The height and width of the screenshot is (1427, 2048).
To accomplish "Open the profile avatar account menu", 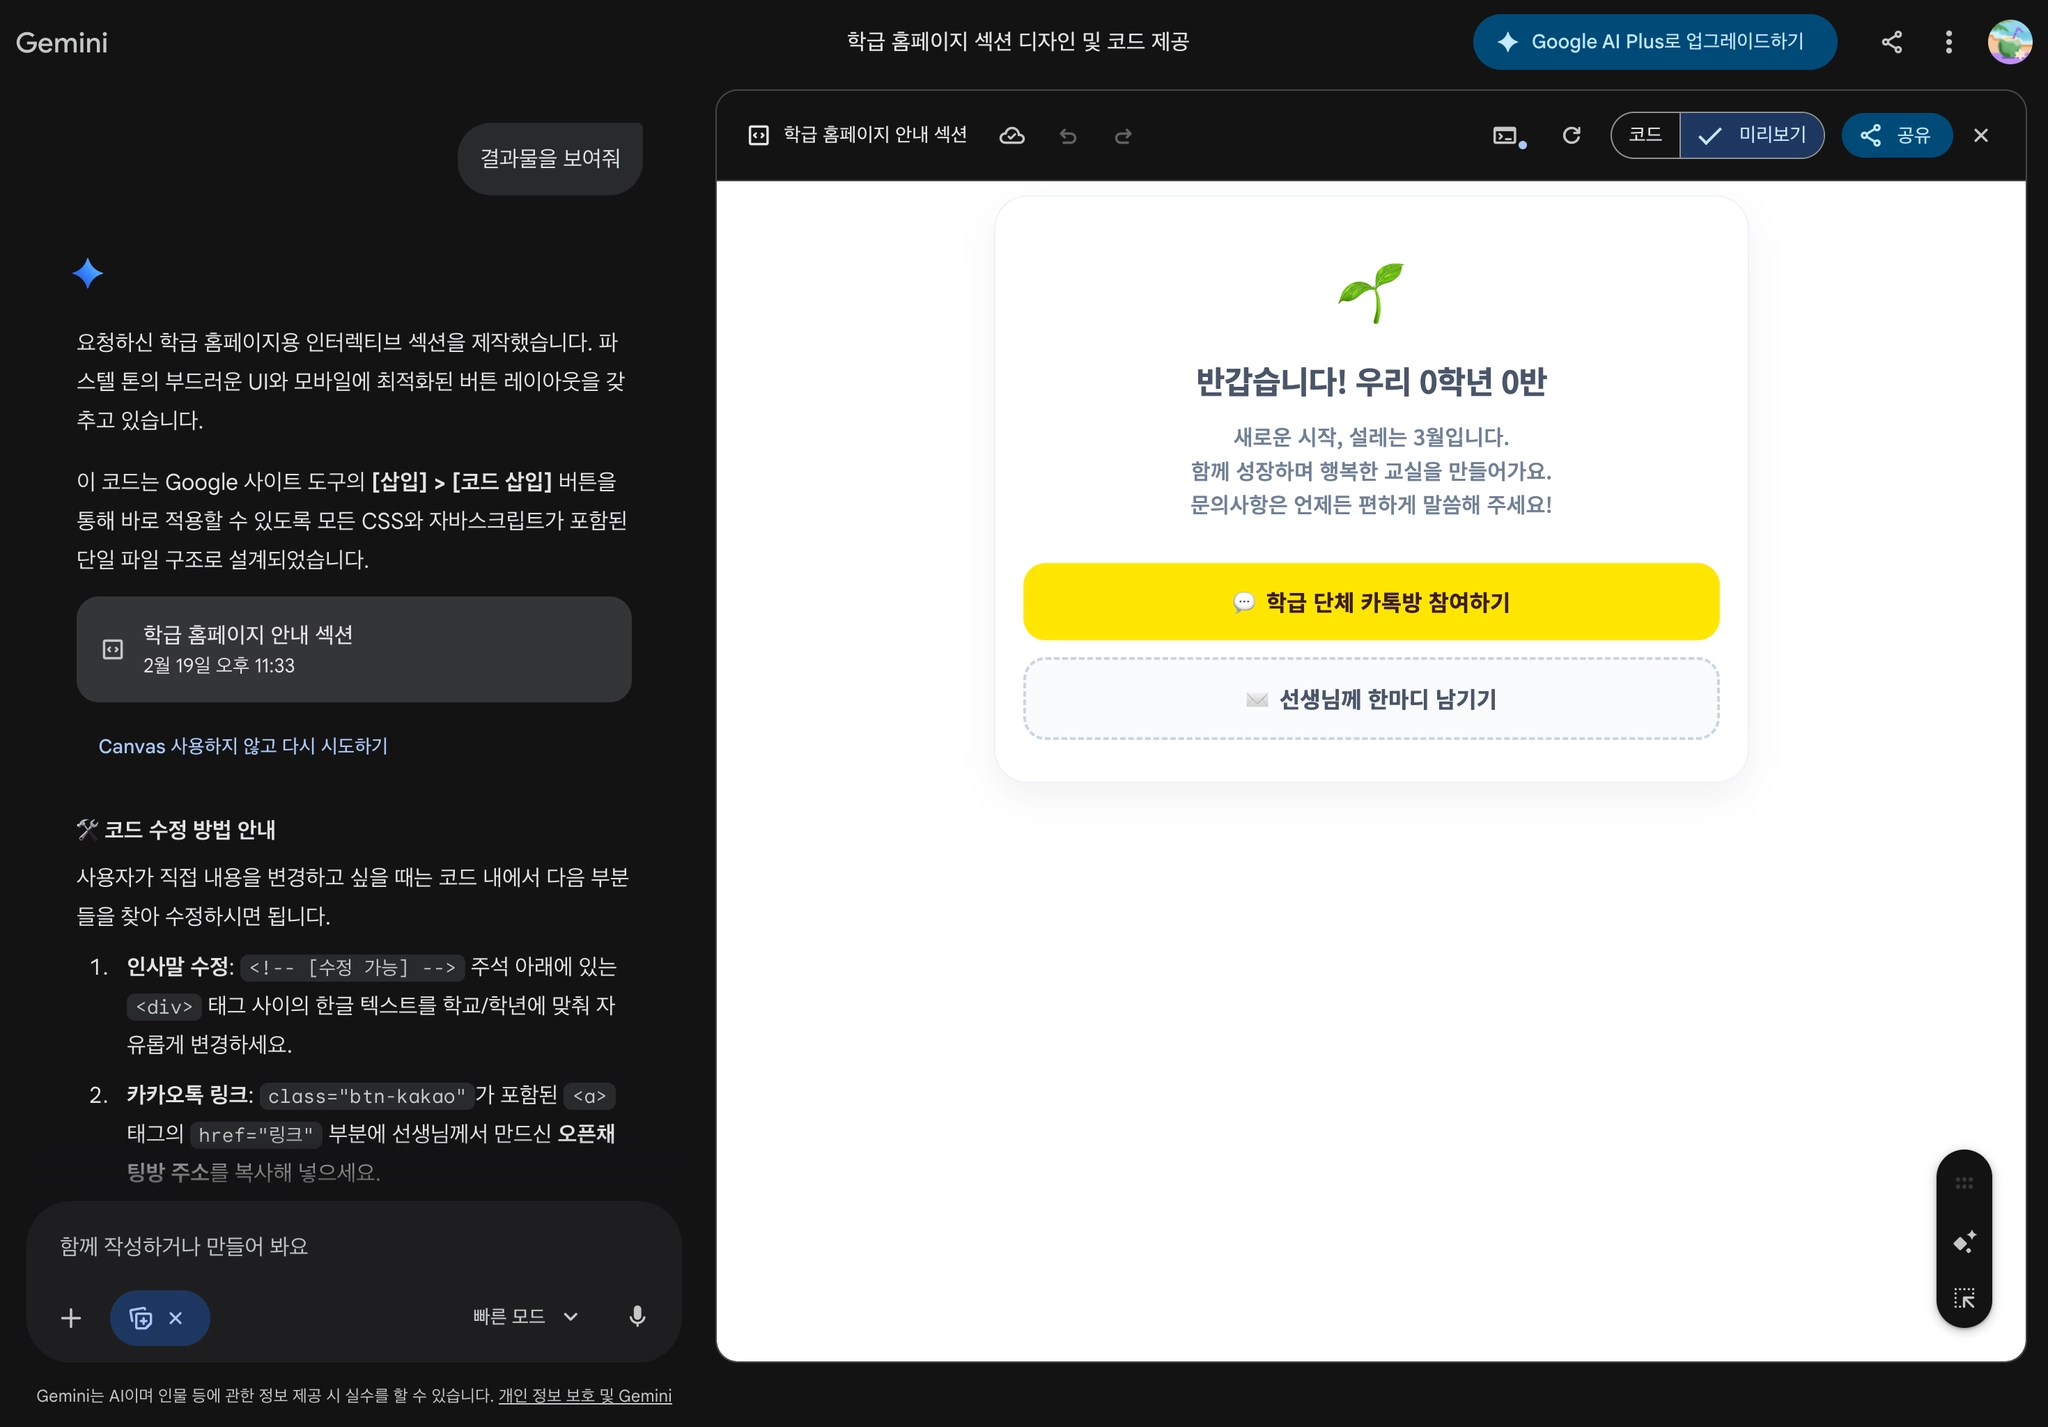I will (x=2009, y=42).
